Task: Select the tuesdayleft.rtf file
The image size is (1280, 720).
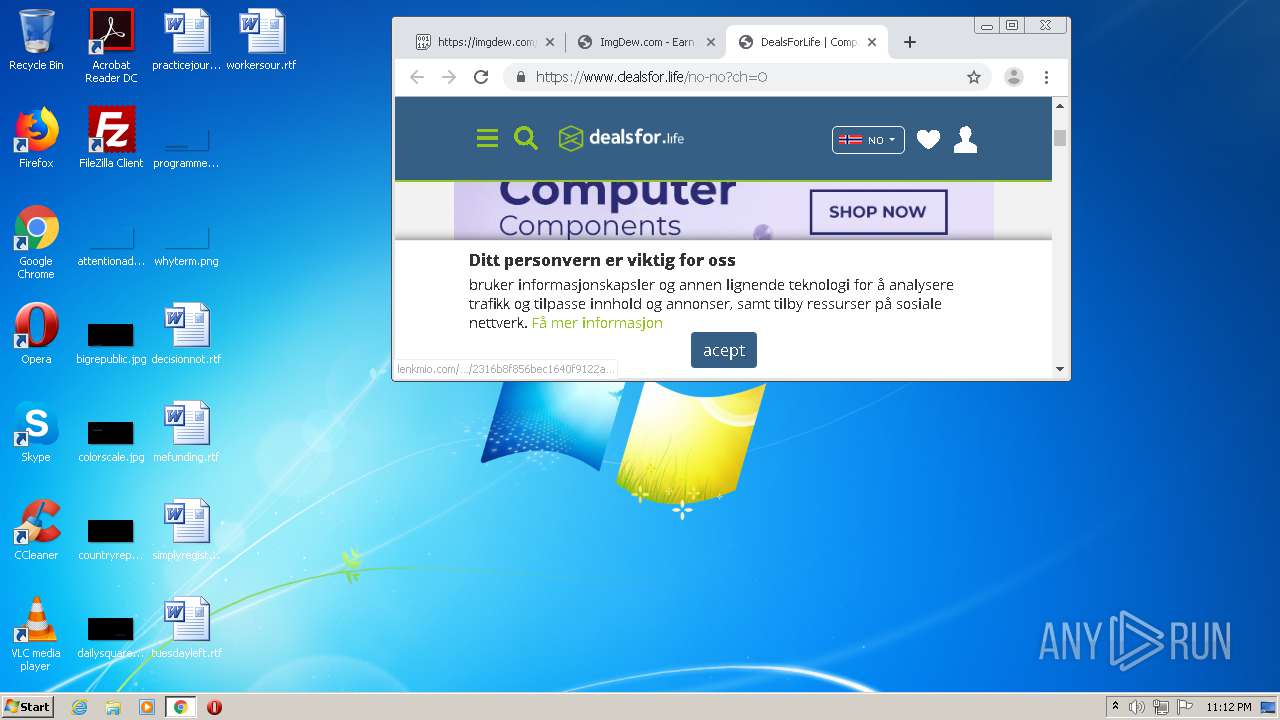Action: [x=186, y=628]
